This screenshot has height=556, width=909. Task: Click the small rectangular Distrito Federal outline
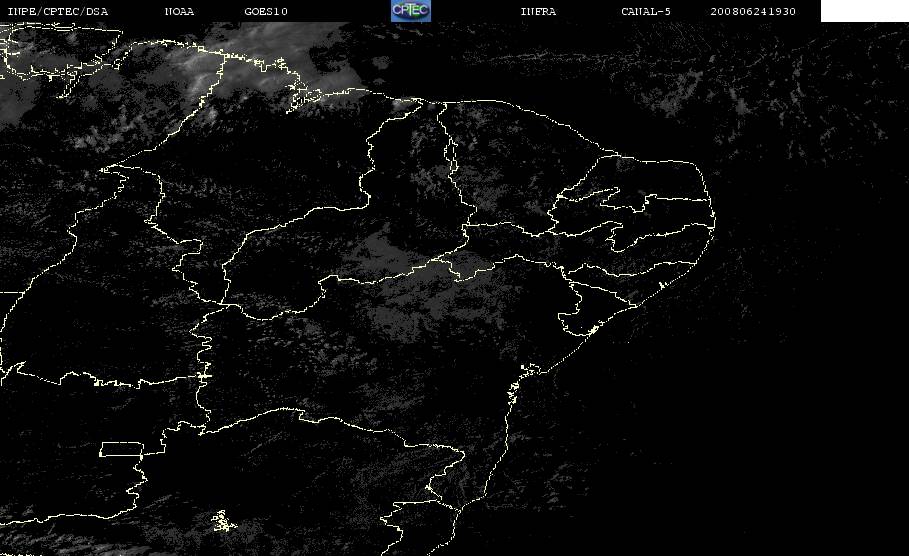(122, 449)
